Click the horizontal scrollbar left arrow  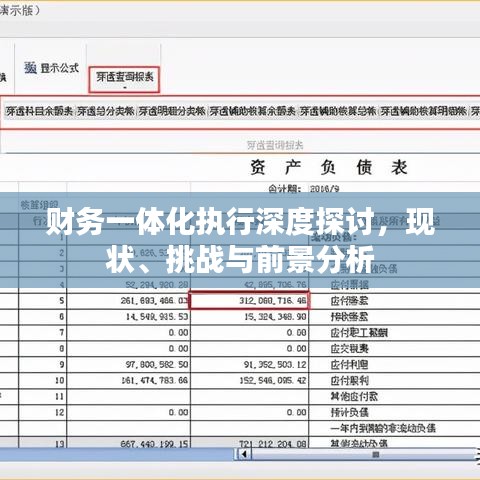tap(244, 454)
